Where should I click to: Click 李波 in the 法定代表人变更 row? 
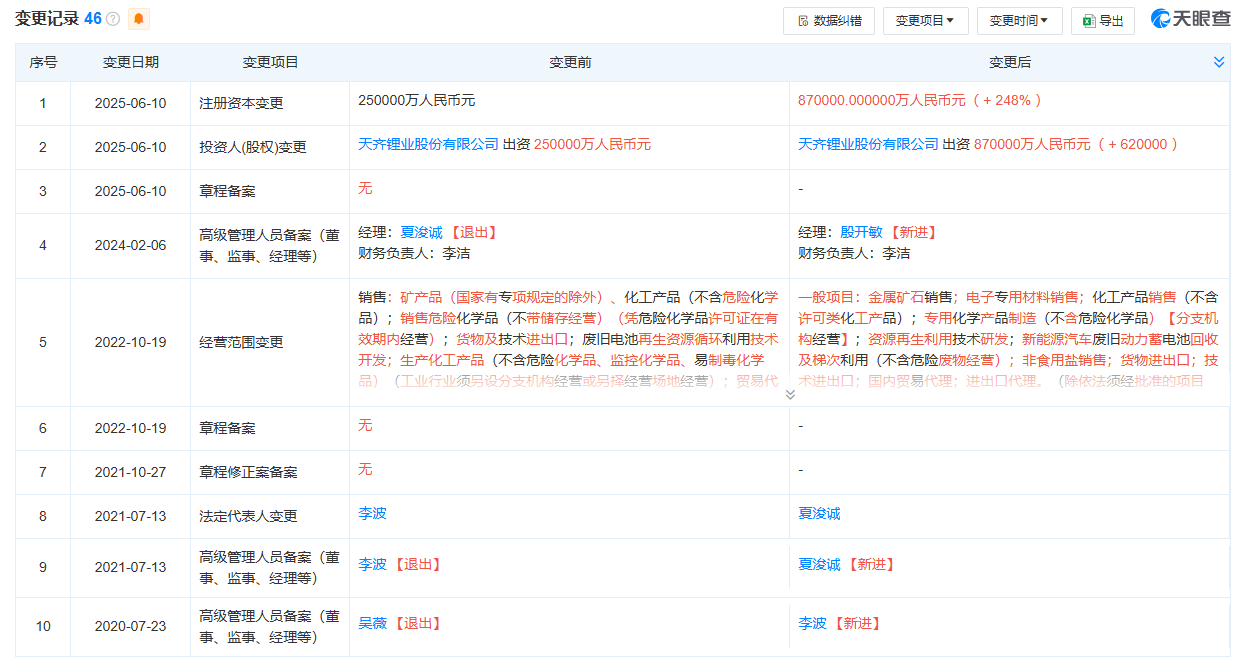coord(372,514)
